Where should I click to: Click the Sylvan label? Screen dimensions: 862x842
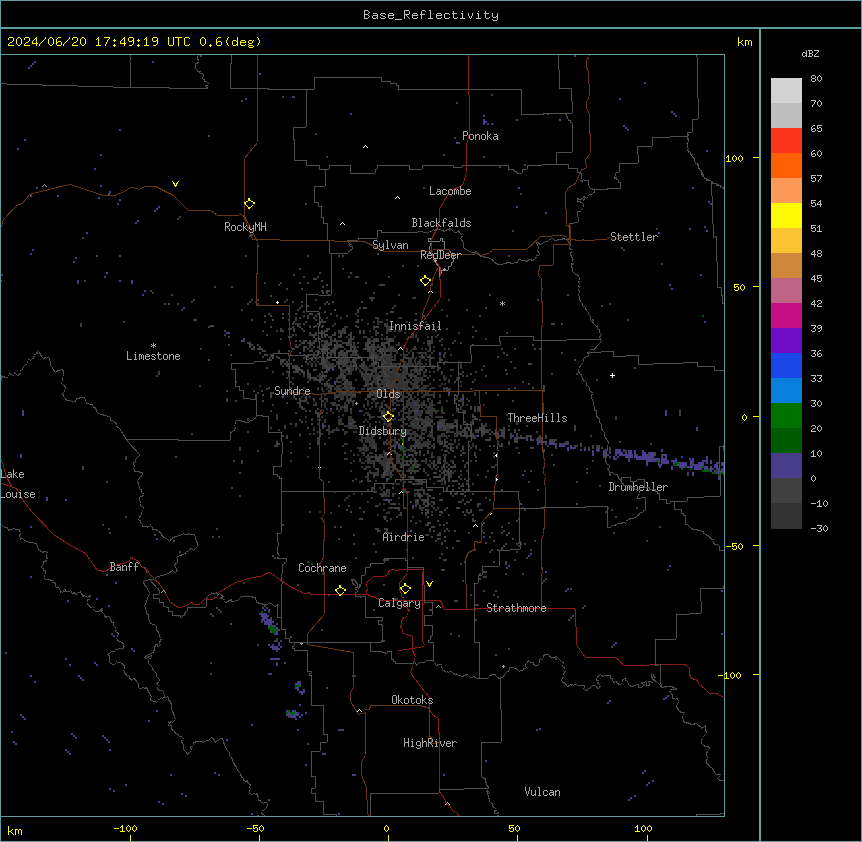pos(390,245)
